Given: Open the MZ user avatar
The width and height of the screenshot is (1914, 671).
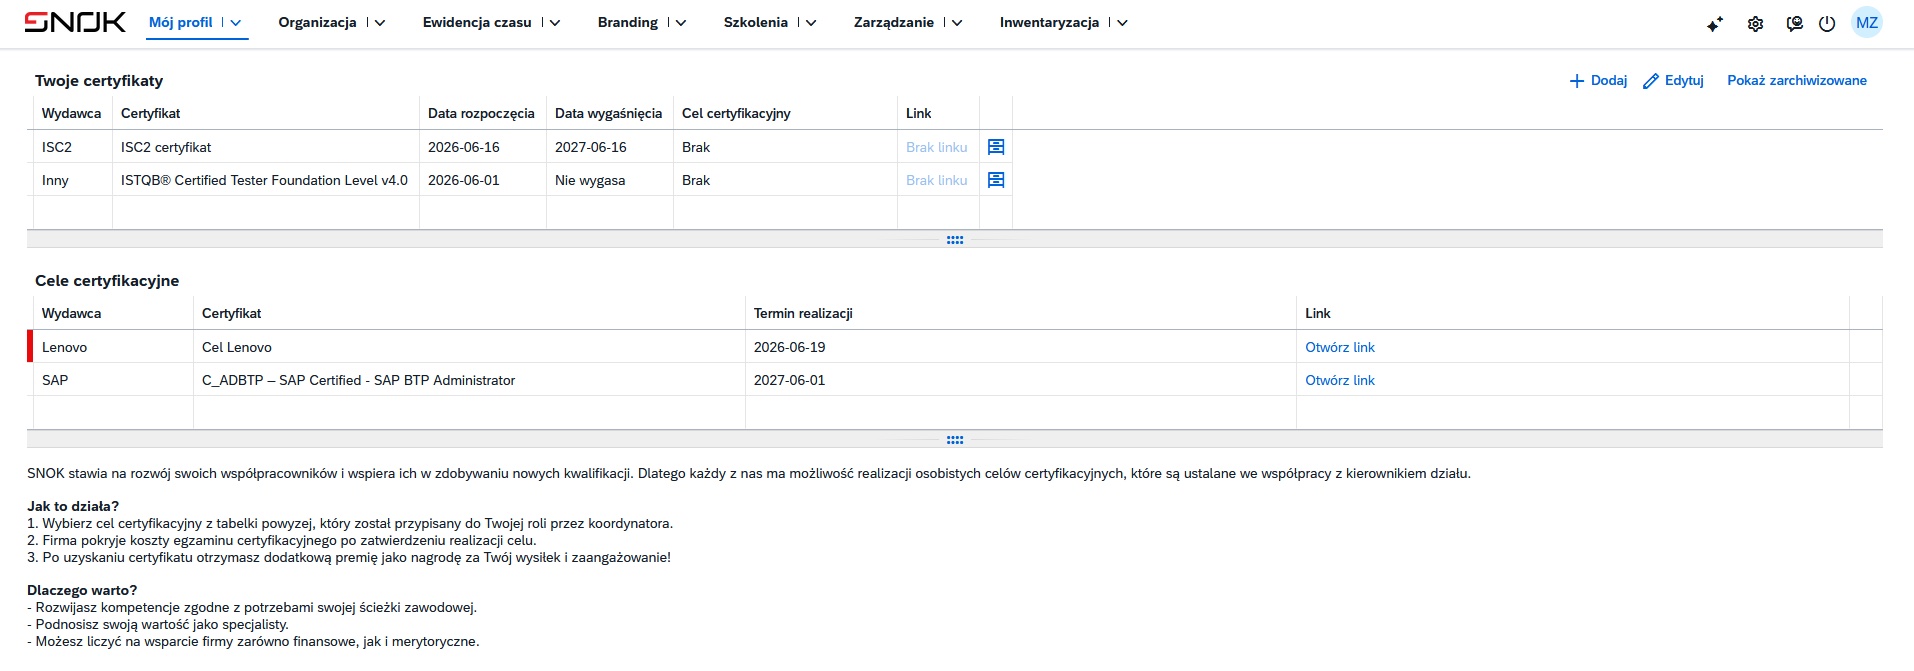Looking at the screenshot, I should tap(1867, 23).
